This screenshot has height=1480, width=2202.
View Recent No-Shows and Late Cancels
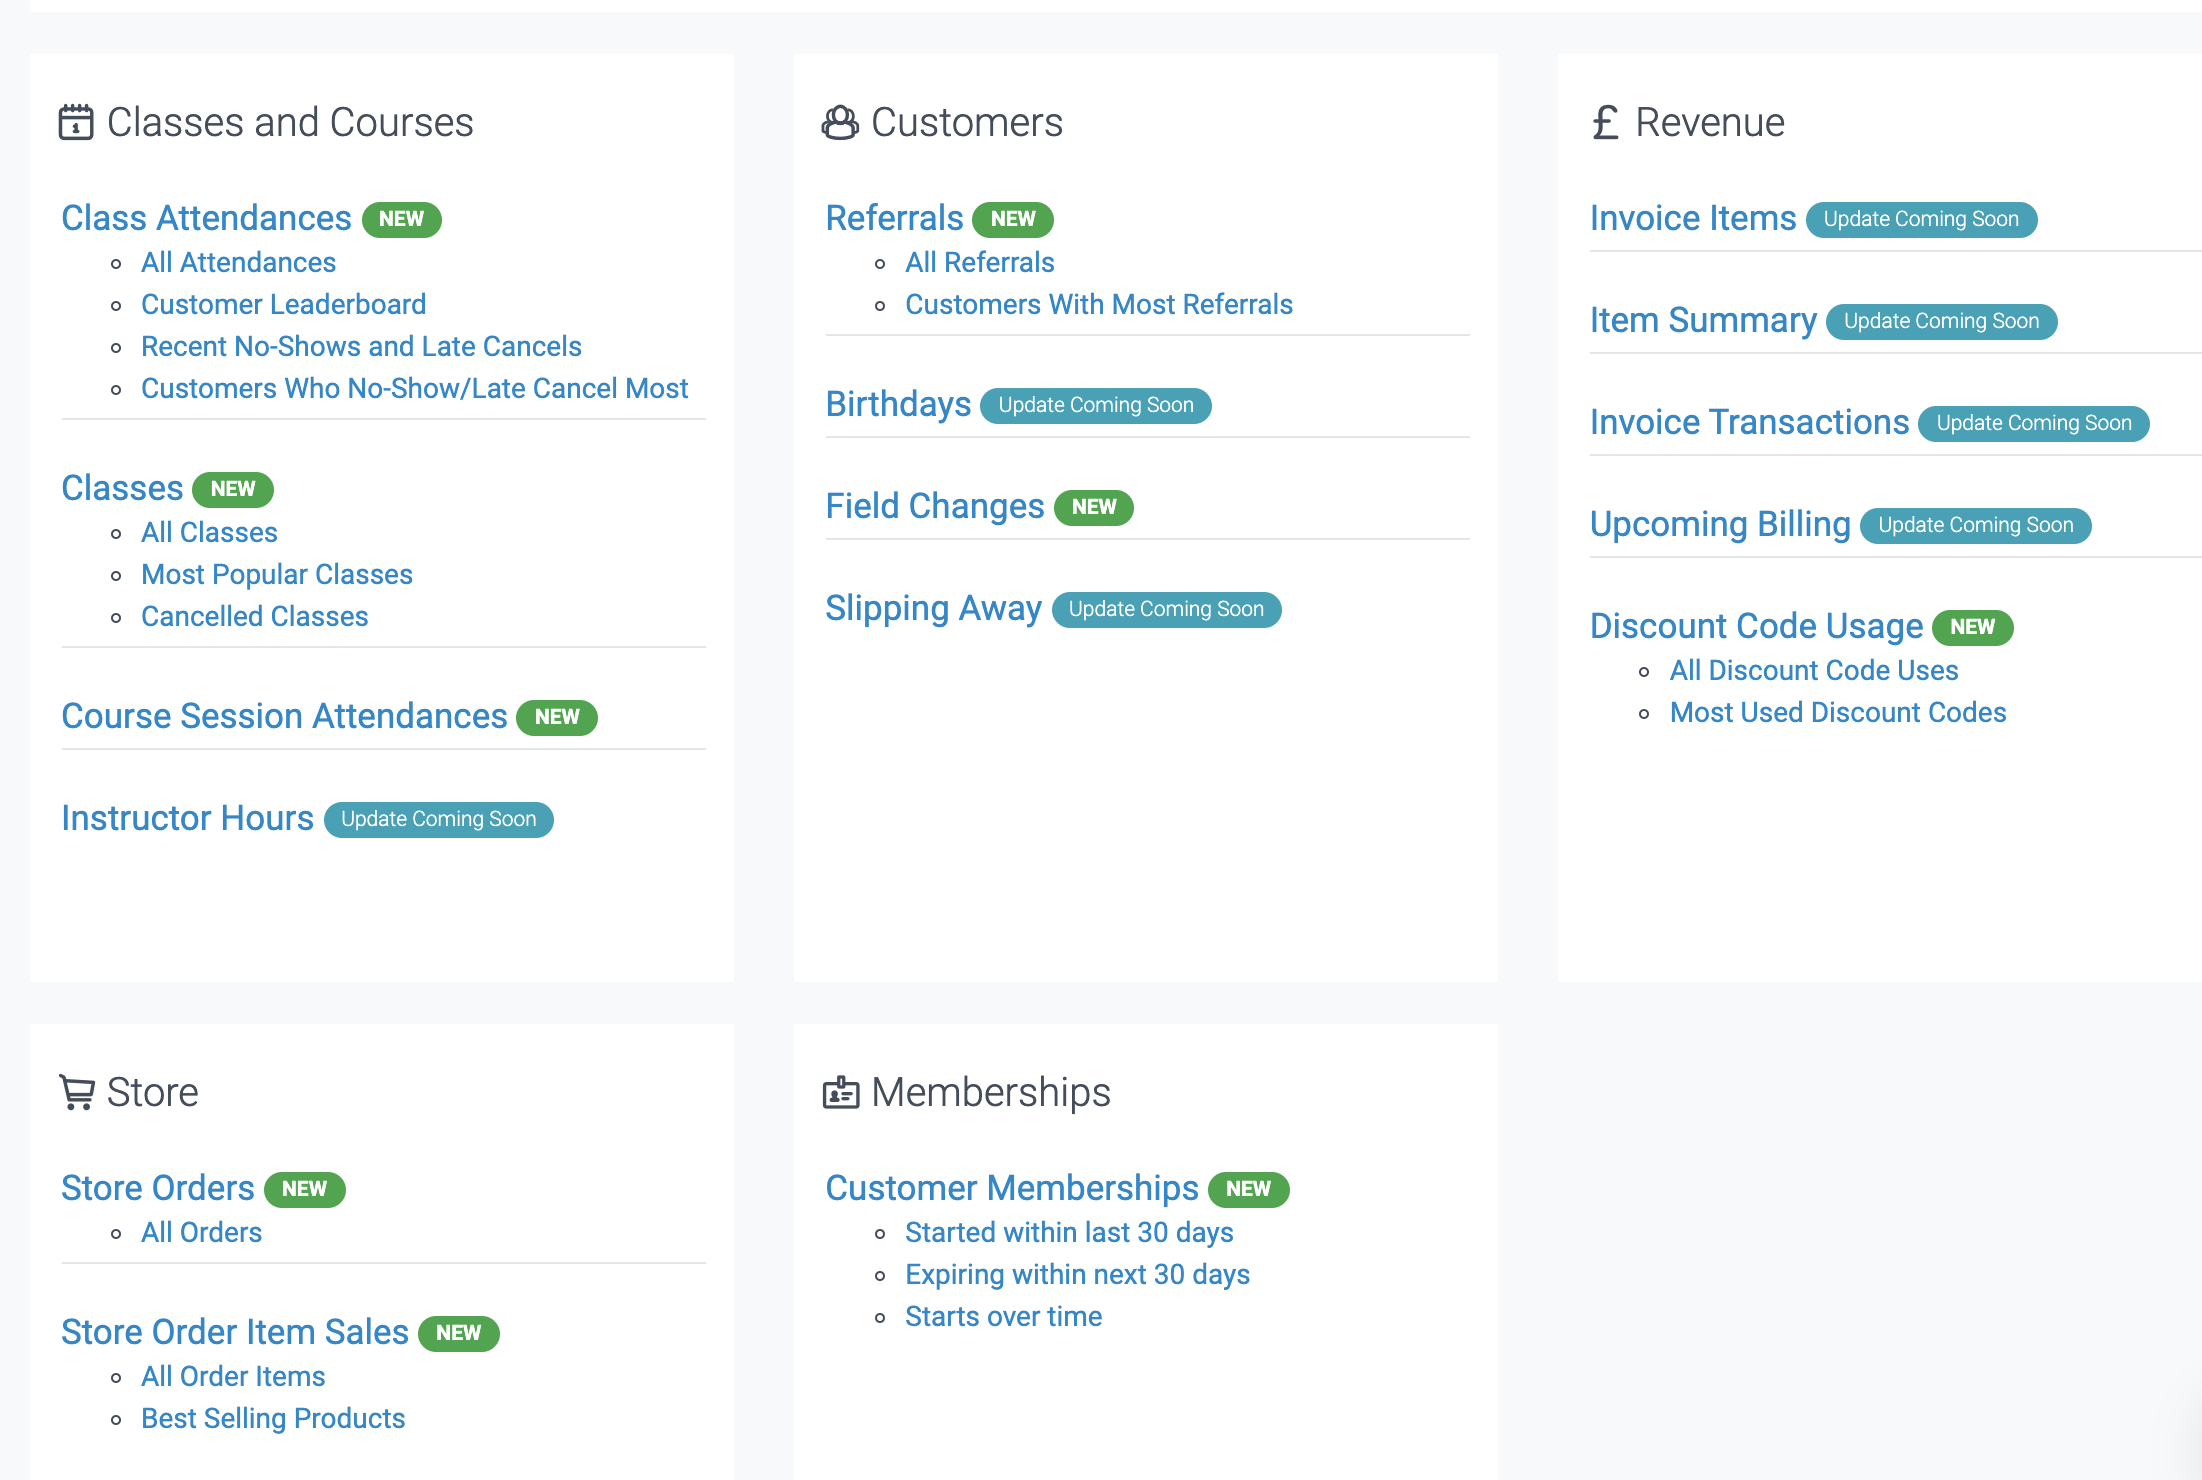pos(361,346)
